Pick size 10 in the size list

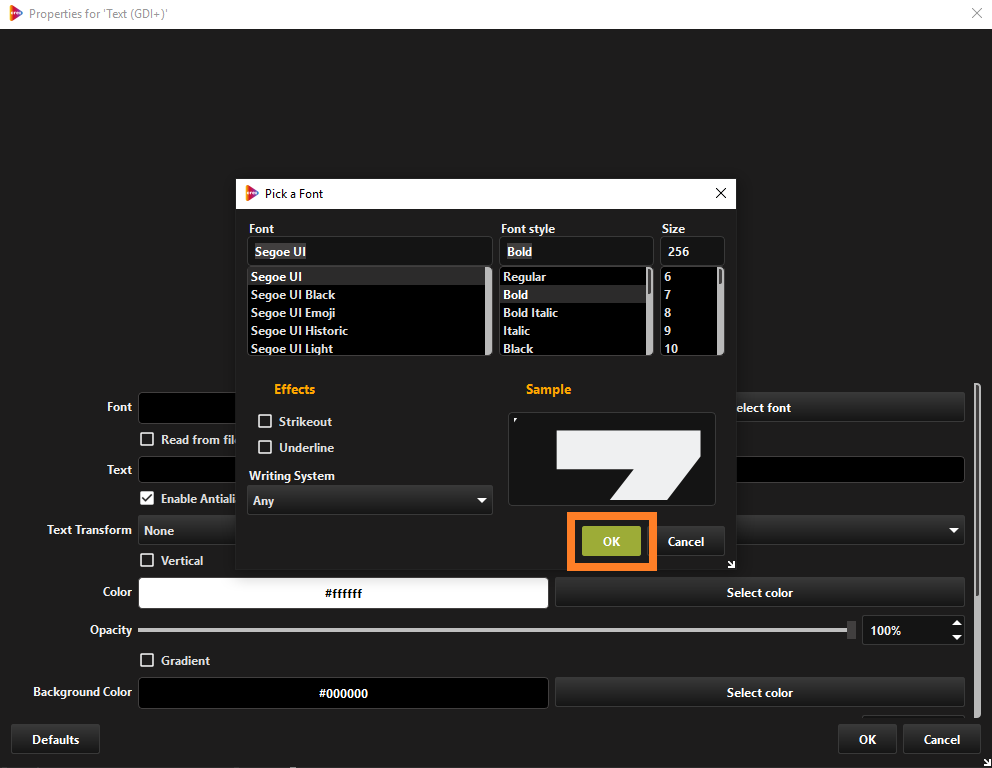(688, 348)
